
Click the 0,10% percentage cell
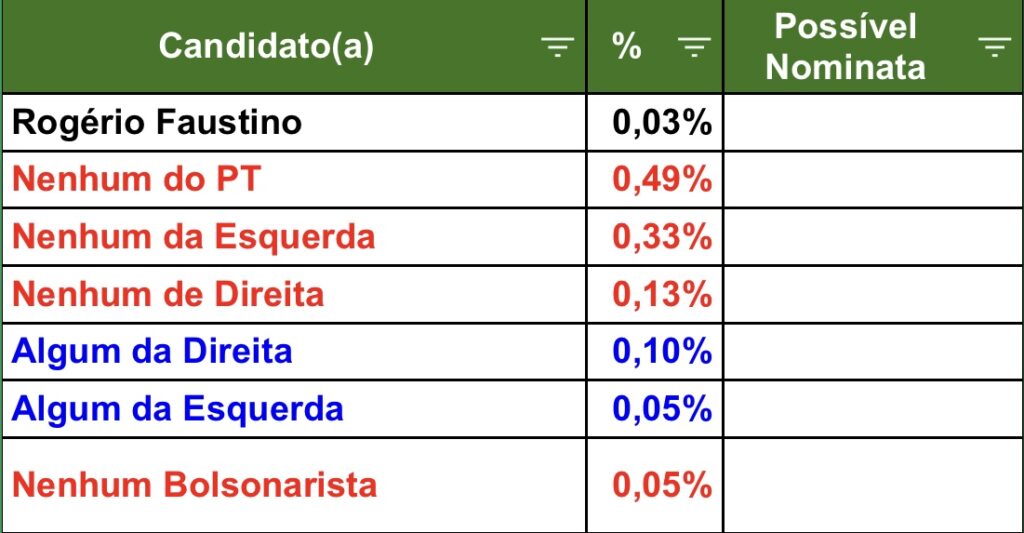(655, 352)
